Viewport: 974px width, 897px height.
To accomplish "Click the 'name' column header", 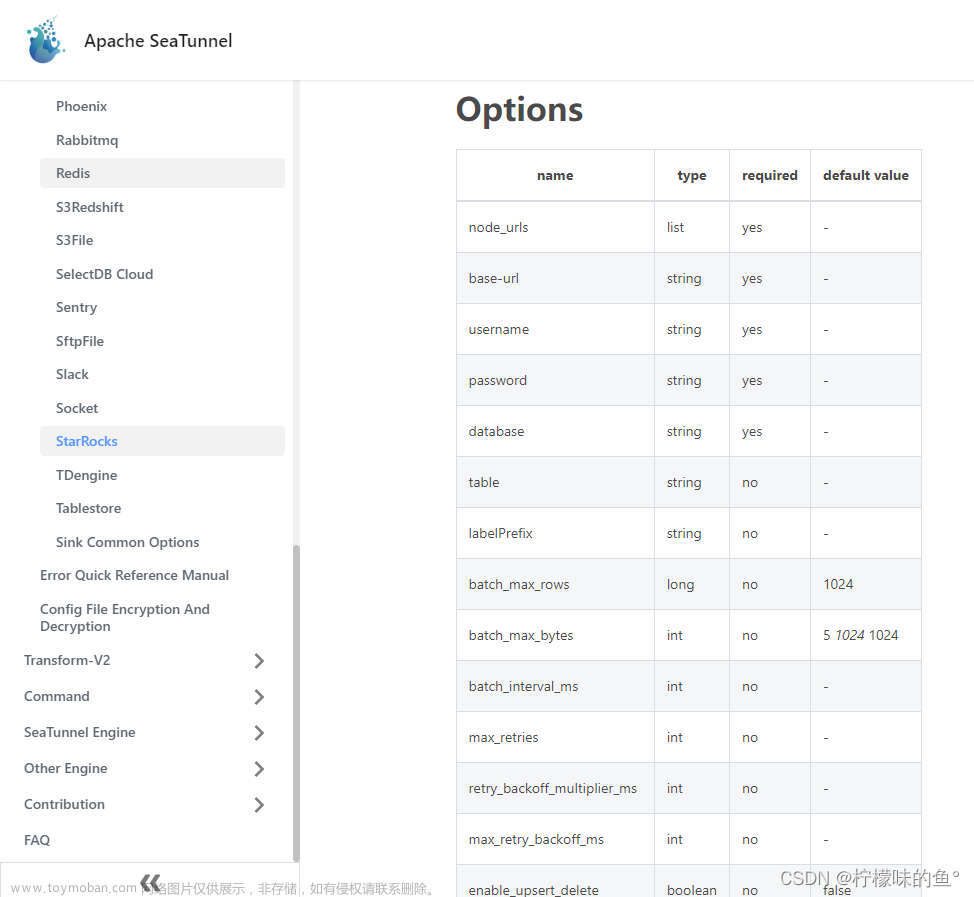I will [x=555, y=176].
